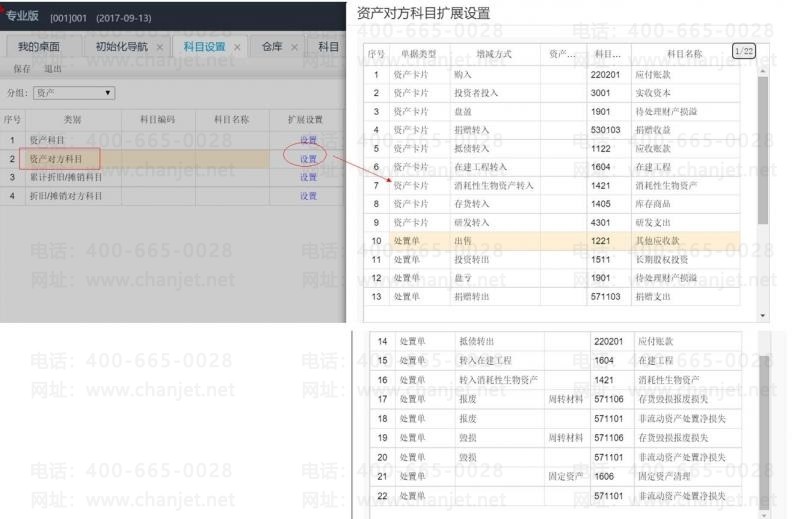Click 设置 link for 折旧/摊销对方科目 row
The width and height of the screenshot is (800, 519).
[308, 196]
